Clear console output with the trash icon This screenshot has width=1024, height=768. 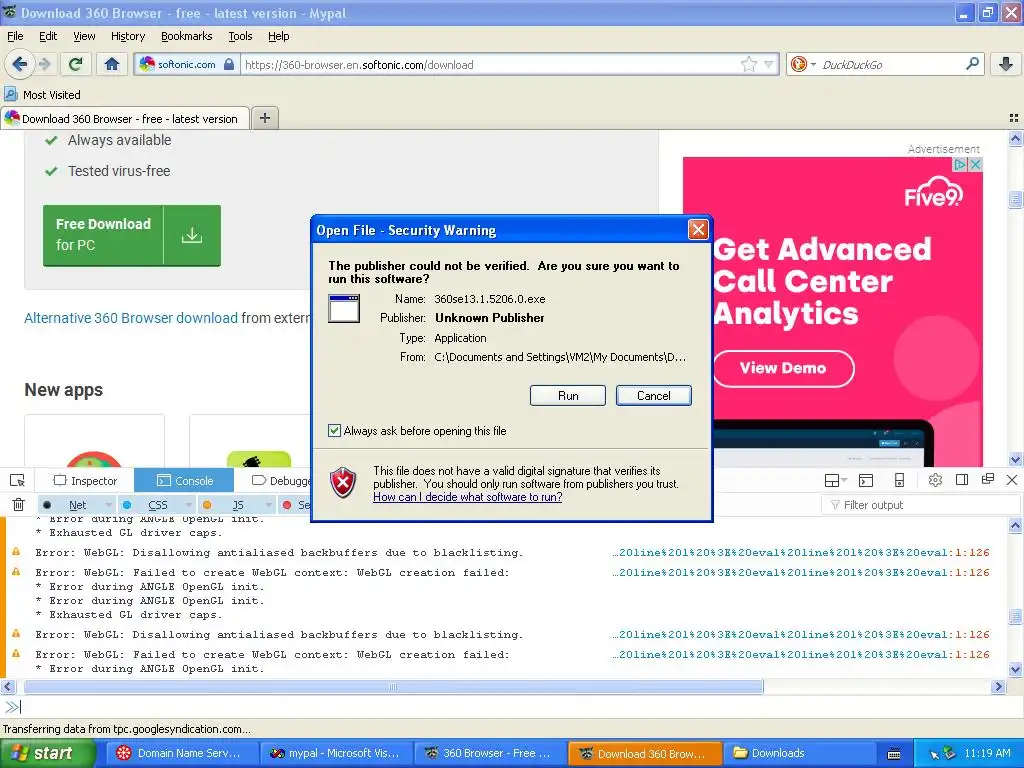pyautogui.click(x=18, y=505)
